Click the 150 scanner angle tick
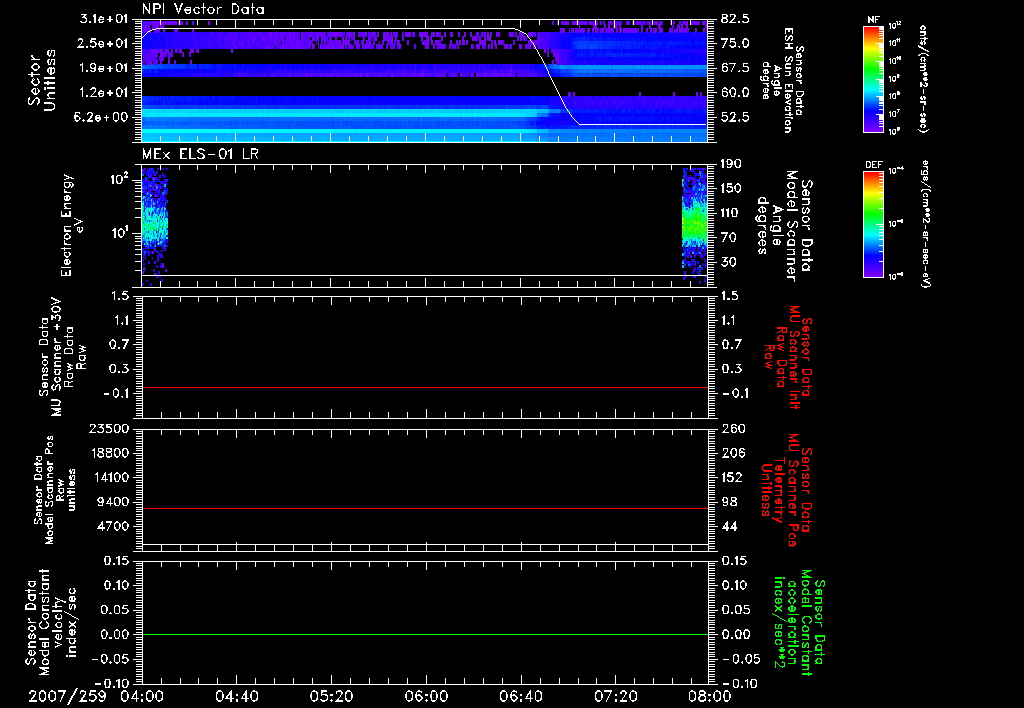The width and height of the screenshot is (1024, 708). [x=731, y=189]
